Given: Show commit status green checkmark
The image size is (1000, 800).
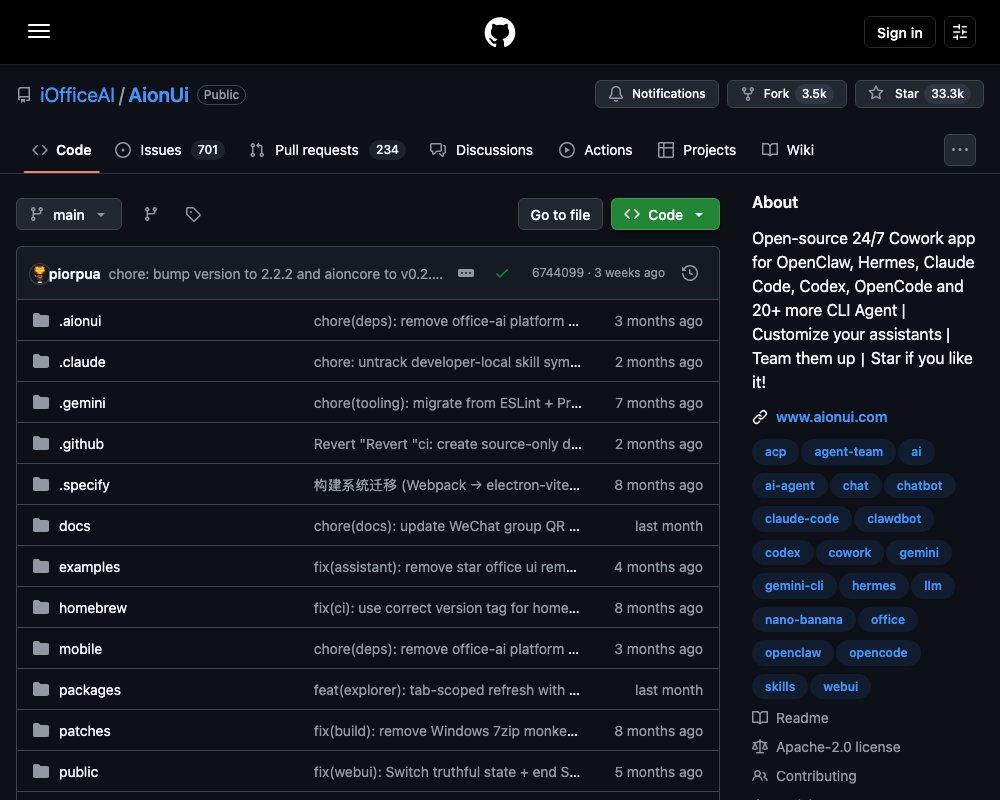Looking at the screenshot, I should (x=502, y=273).
